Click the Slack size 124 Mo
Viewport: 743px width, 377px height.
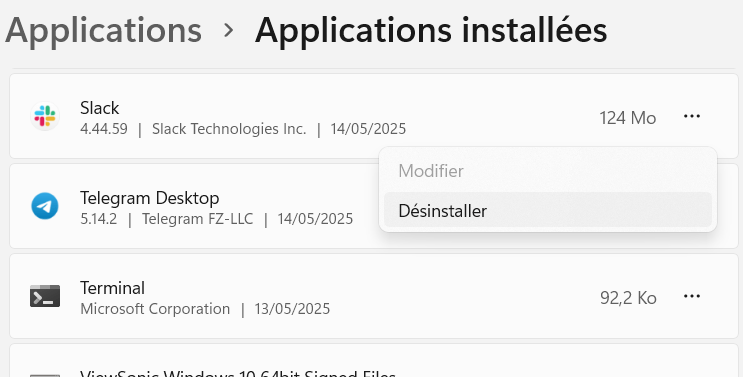pos(628,117)
